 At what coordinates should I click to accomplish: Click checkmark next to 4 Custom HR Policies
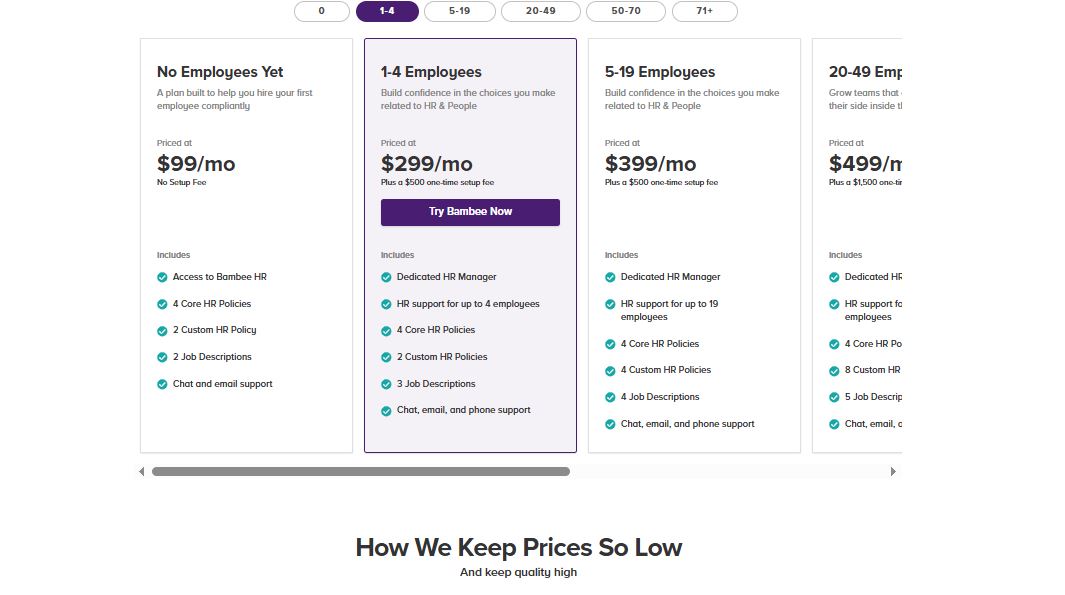click(610, 370)
